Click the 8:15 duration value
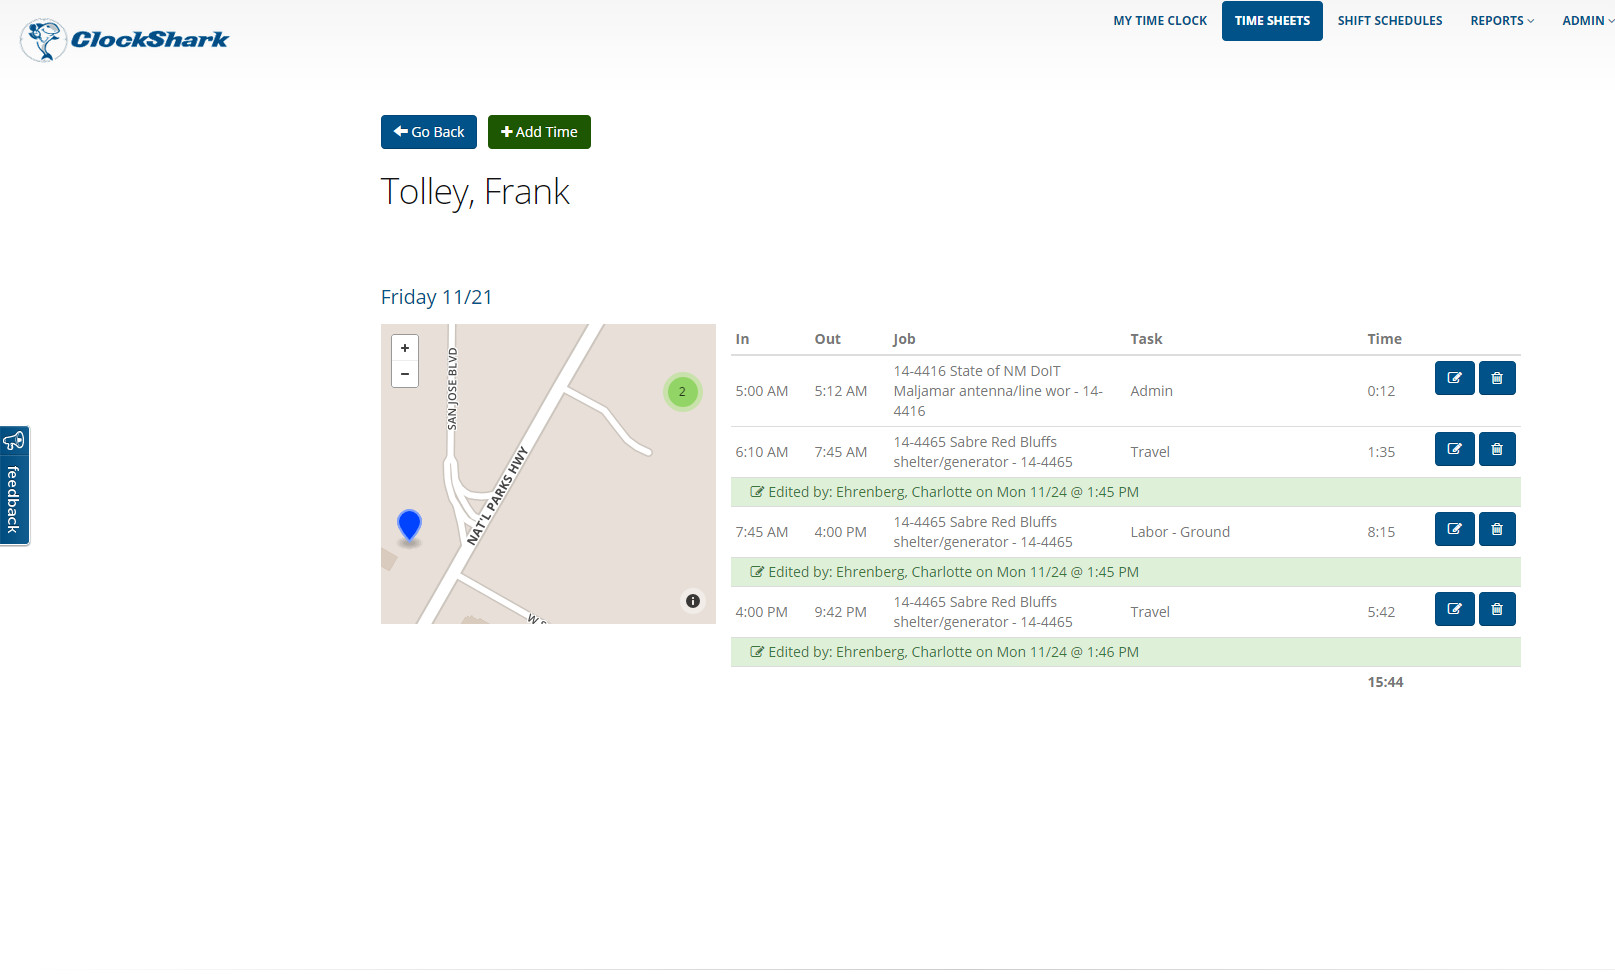The width and height of the screenshot is (1615, 974). [1381, 532]
